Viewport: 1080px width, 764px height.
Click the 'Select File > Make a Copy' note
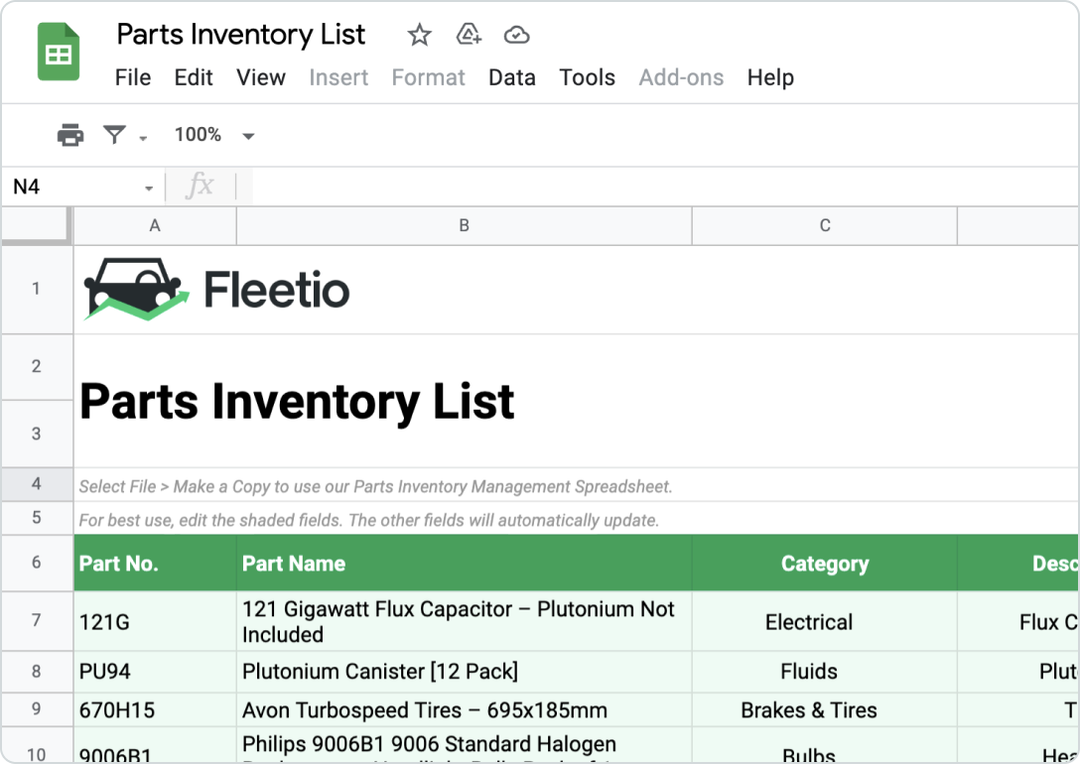pos(375,486)
